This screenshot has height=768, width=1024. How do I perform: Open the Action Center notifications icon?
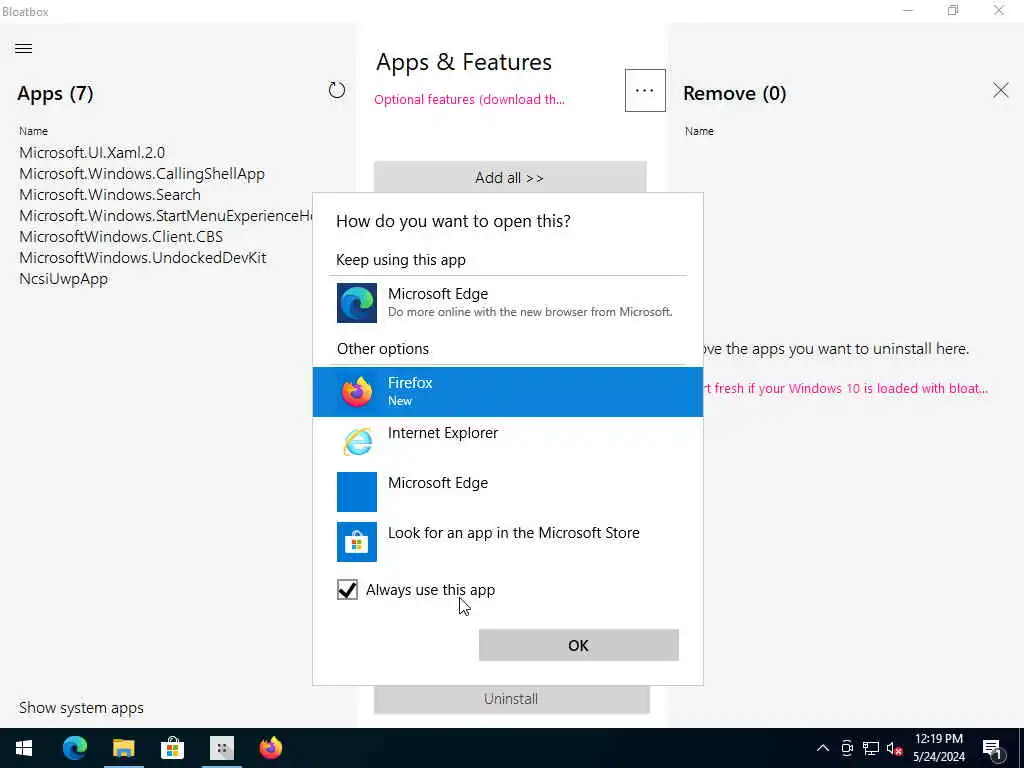click(993, 748)
